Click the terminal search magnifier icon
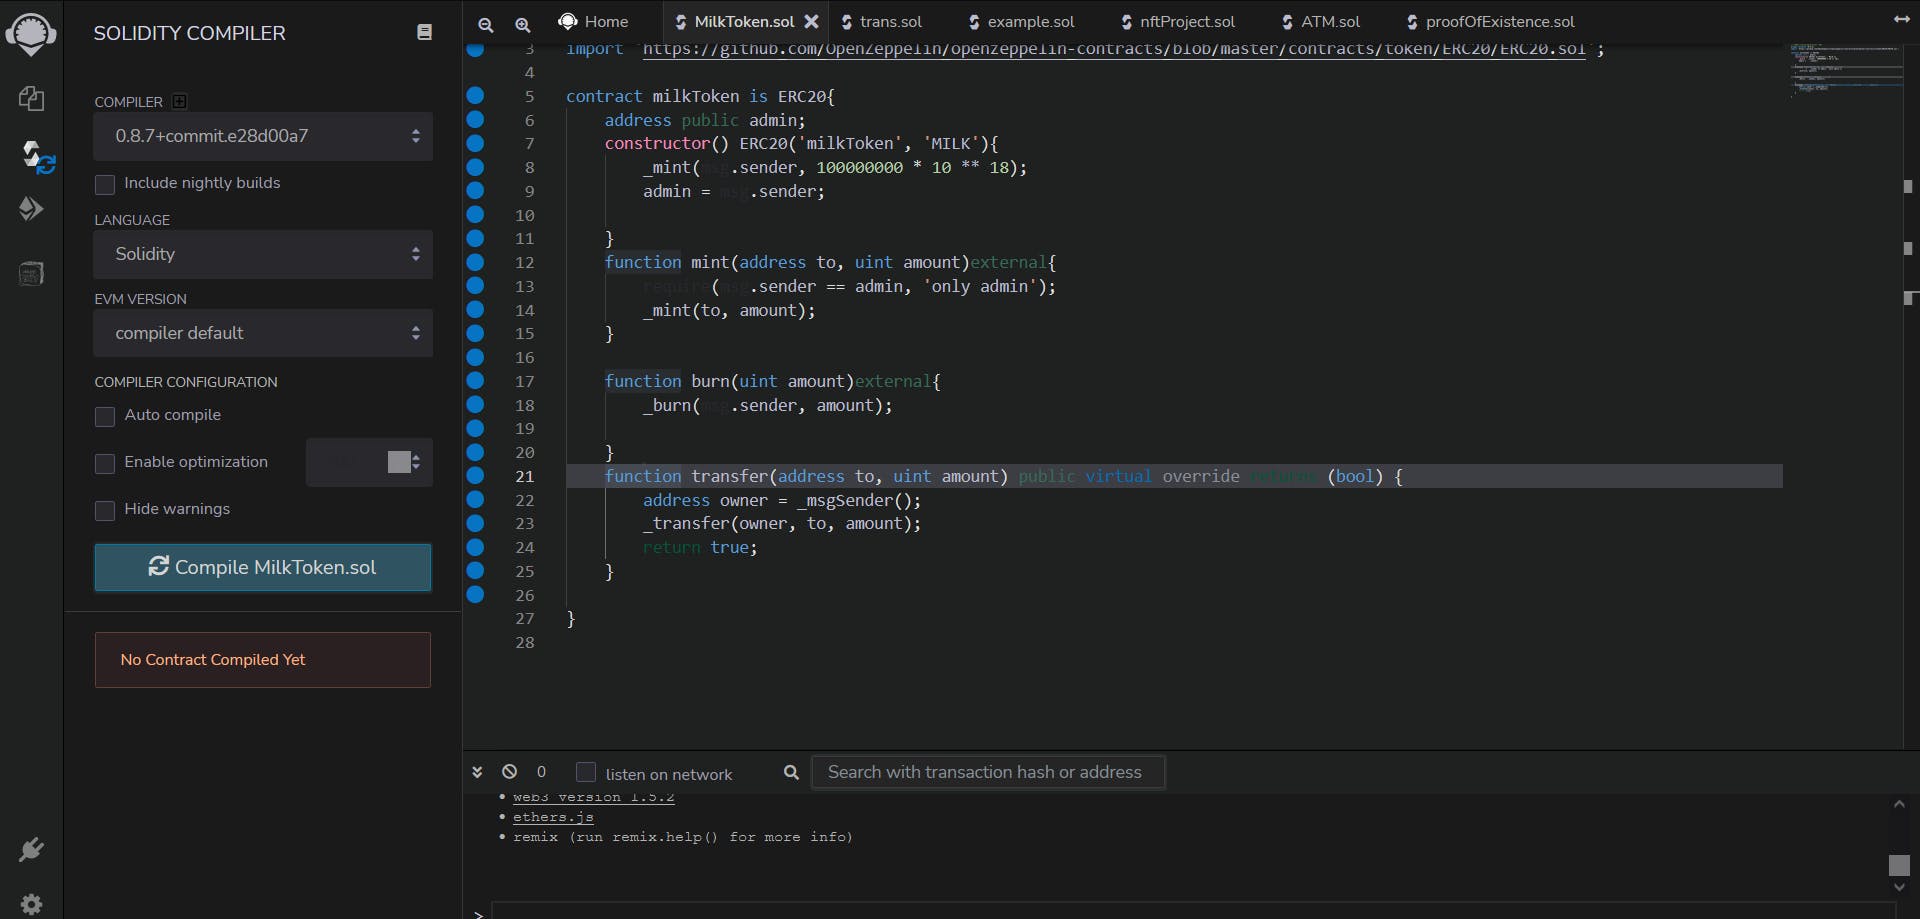This screenshot has height=919, width=1920. coord(791,772)
